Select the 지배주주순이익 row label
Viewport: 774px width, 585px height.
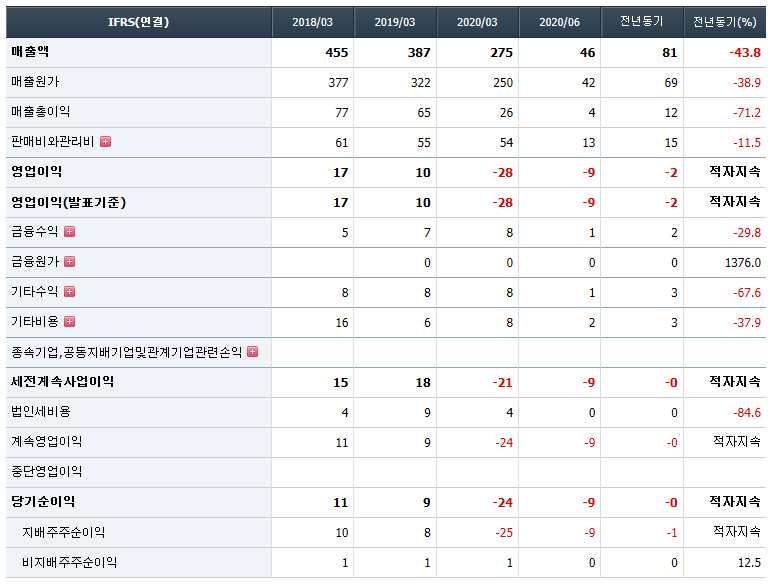pos(64,532)
